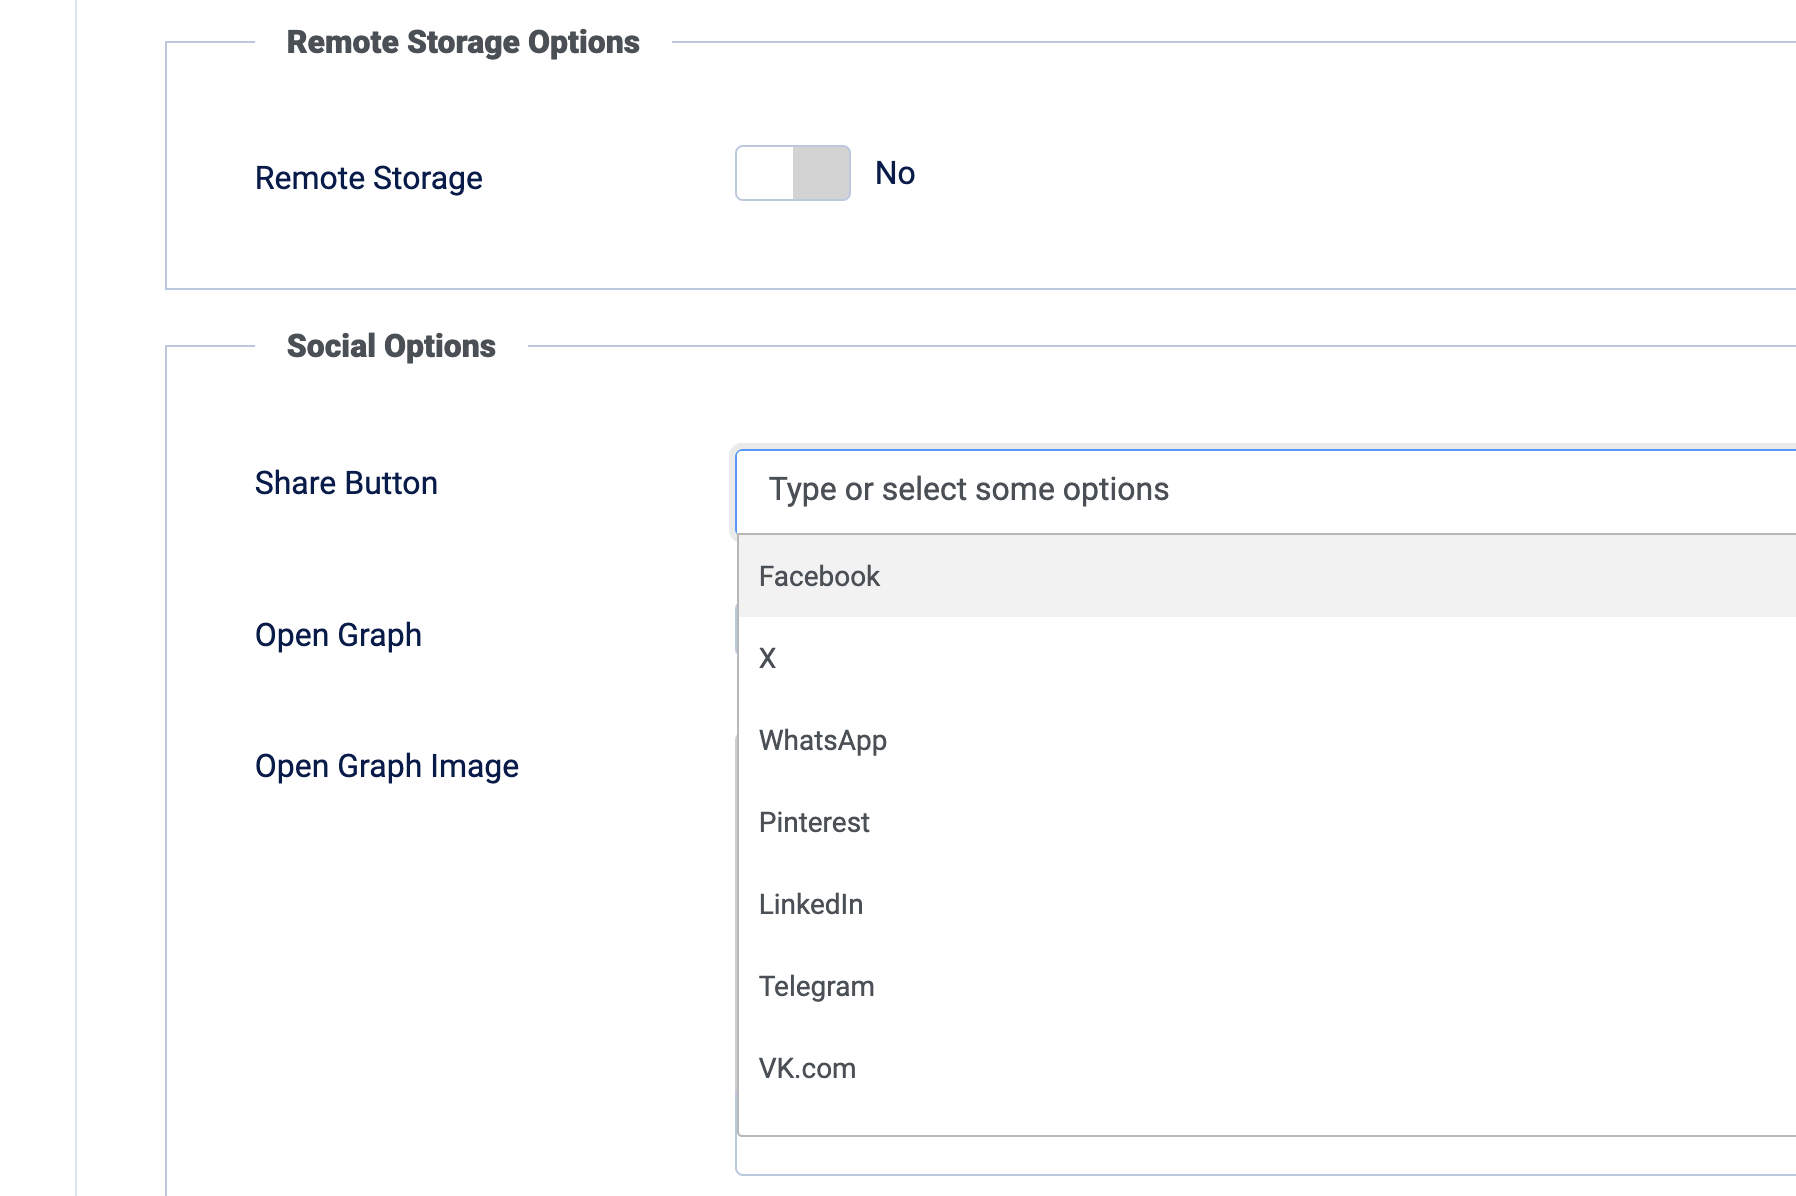Click the Share Button field label
Viewport: 1796px width, 1196px height.
(x=346, y=483)
